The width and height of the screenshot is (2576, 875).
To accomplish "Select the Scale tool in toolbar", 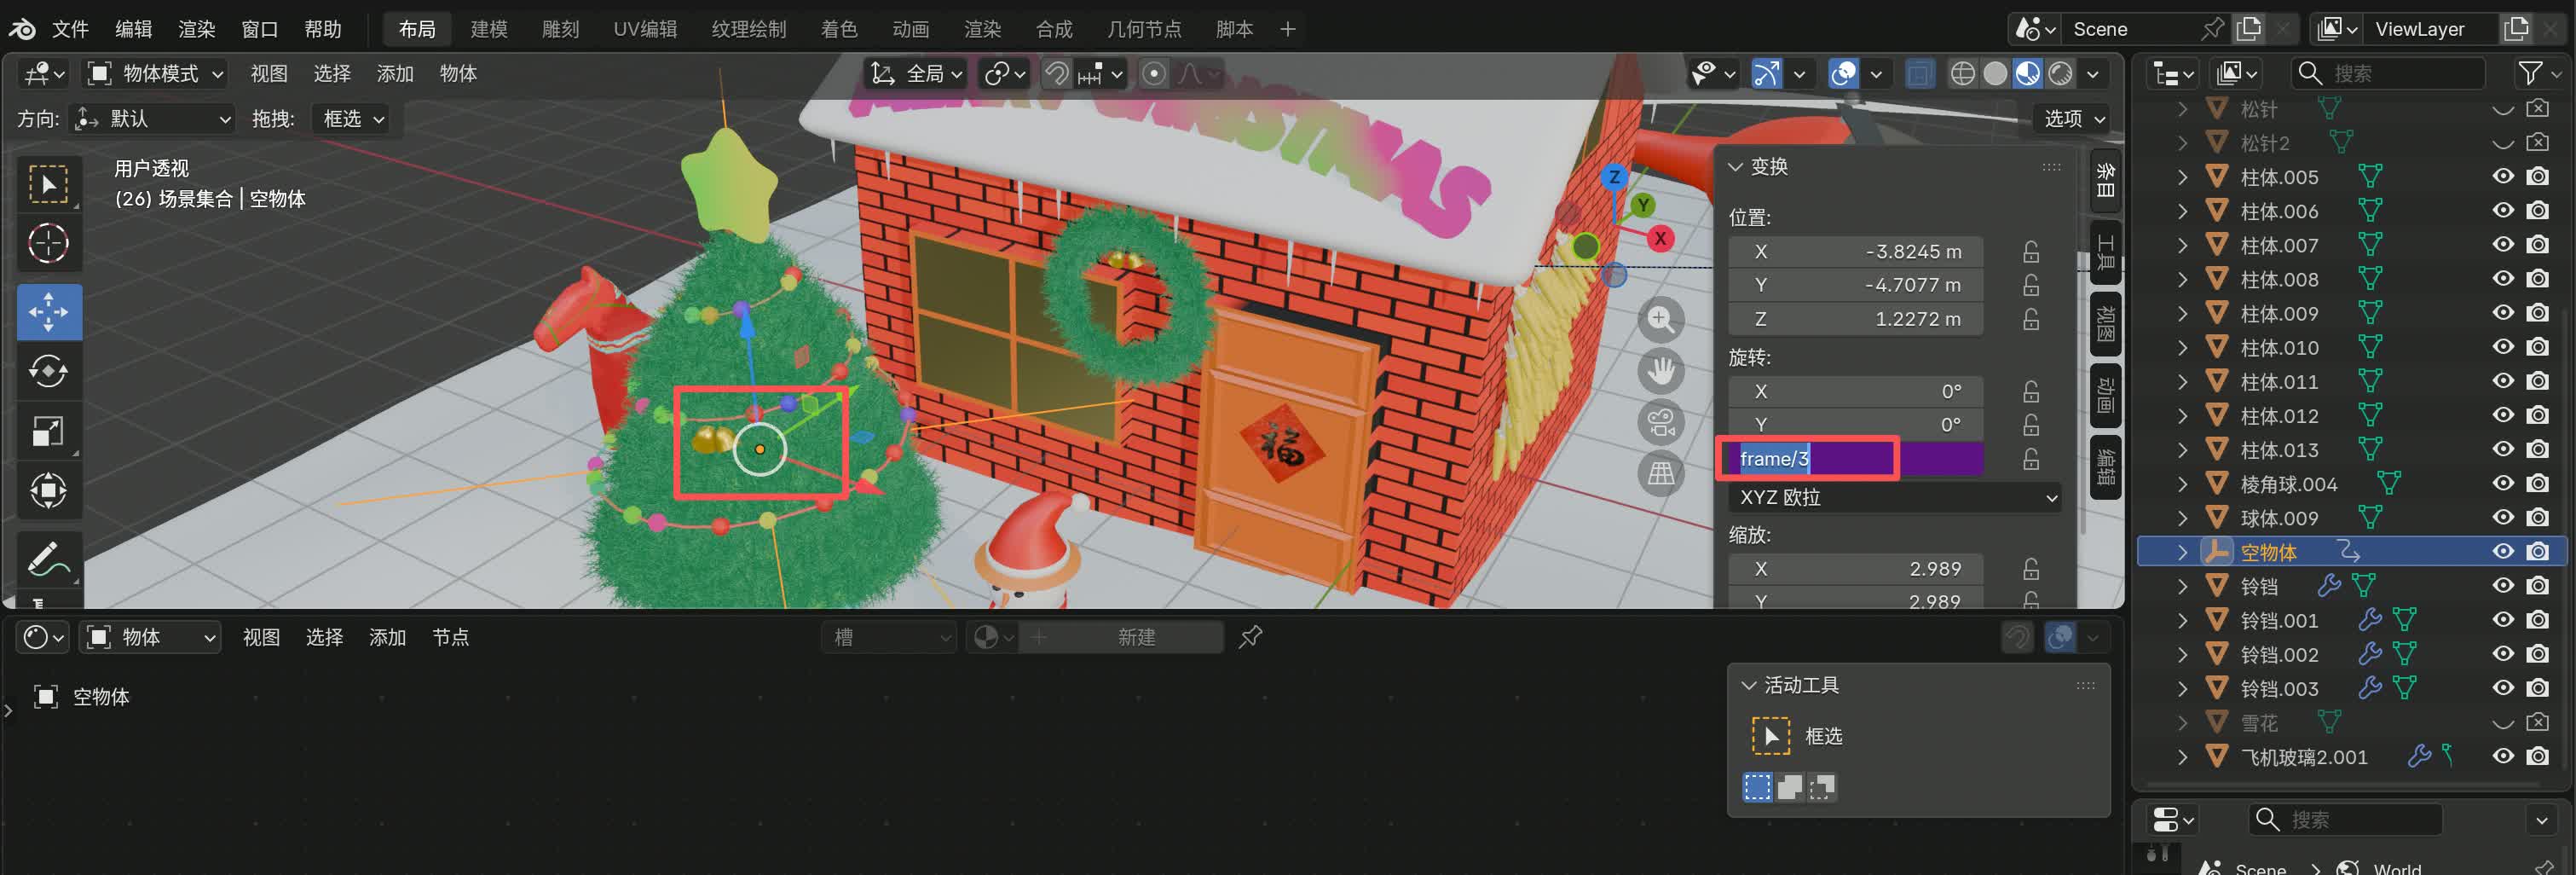I will pos(48,431).
